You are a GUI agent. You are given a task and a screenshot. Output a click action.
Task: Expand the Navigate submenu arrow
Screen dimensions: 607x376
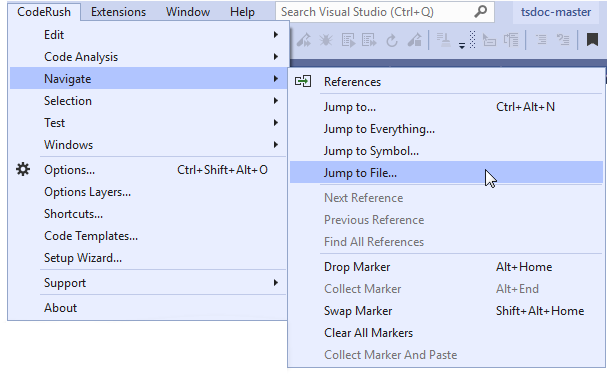[x=276, y=79]
